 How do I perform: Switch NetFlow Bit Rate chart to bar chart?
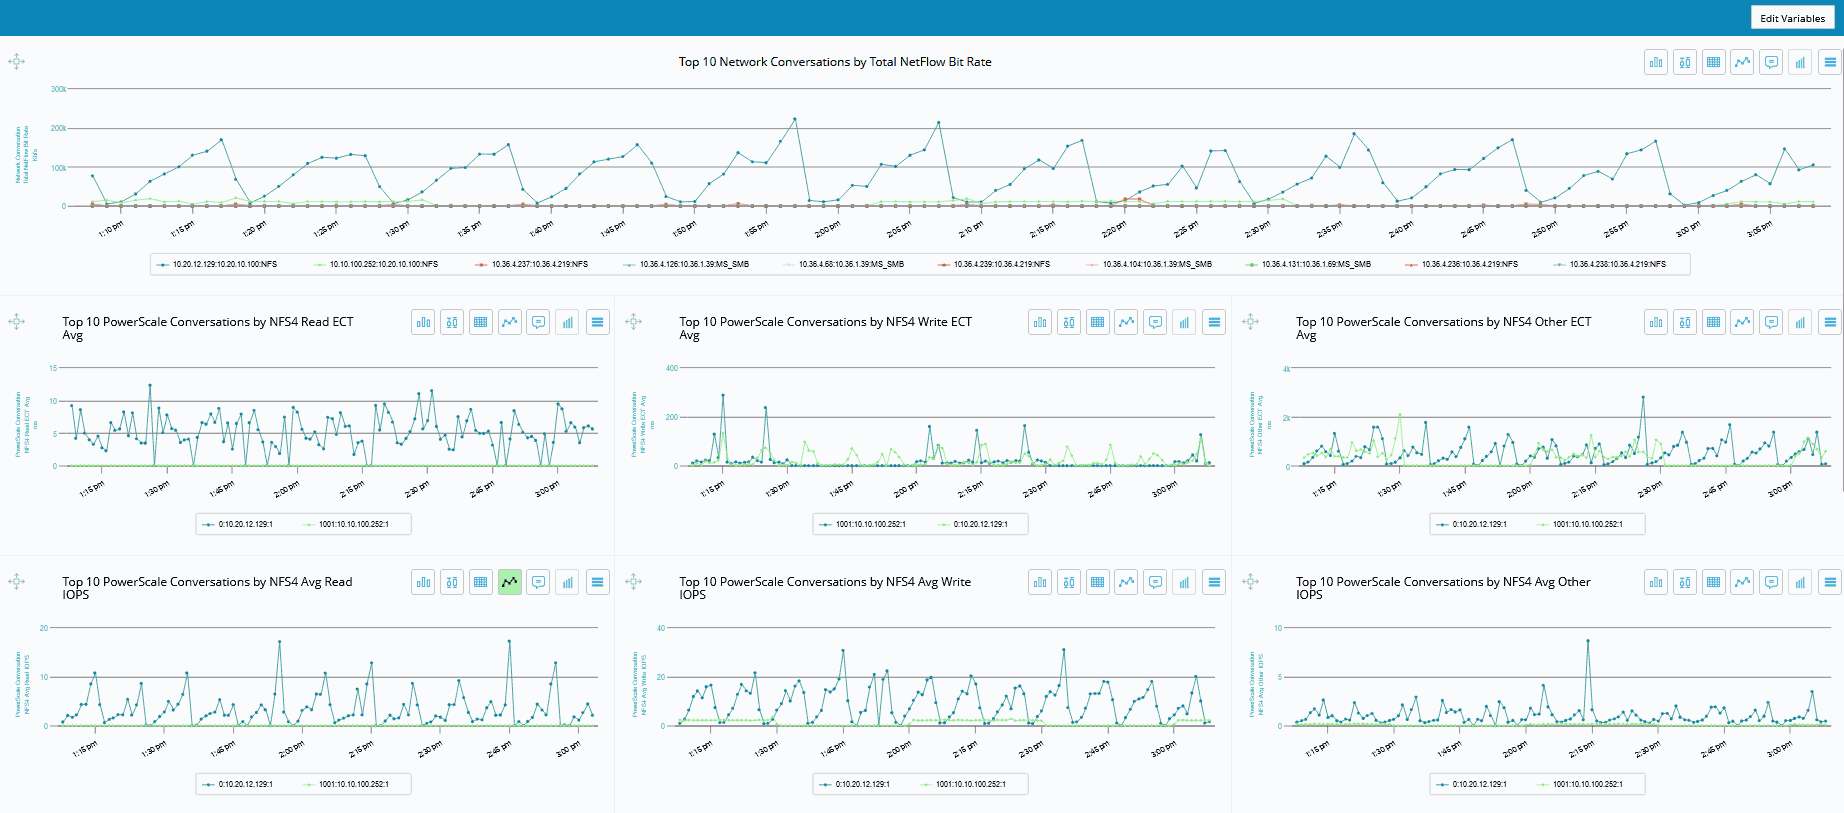pos(1656,62)
